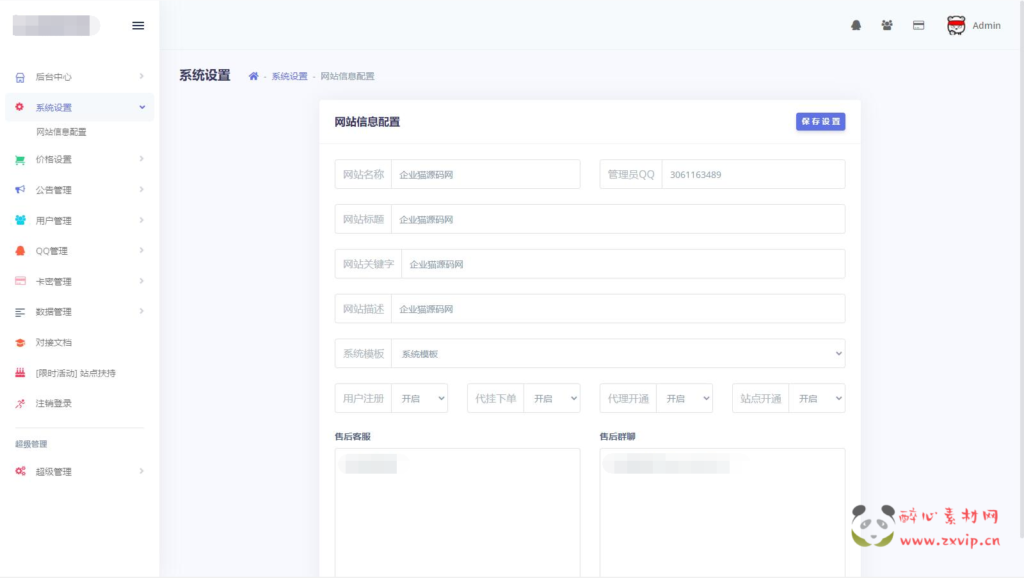Click 注销登录 link in sidebar
The width and height of the screenshot is (1024, 578).
[54, 404]
